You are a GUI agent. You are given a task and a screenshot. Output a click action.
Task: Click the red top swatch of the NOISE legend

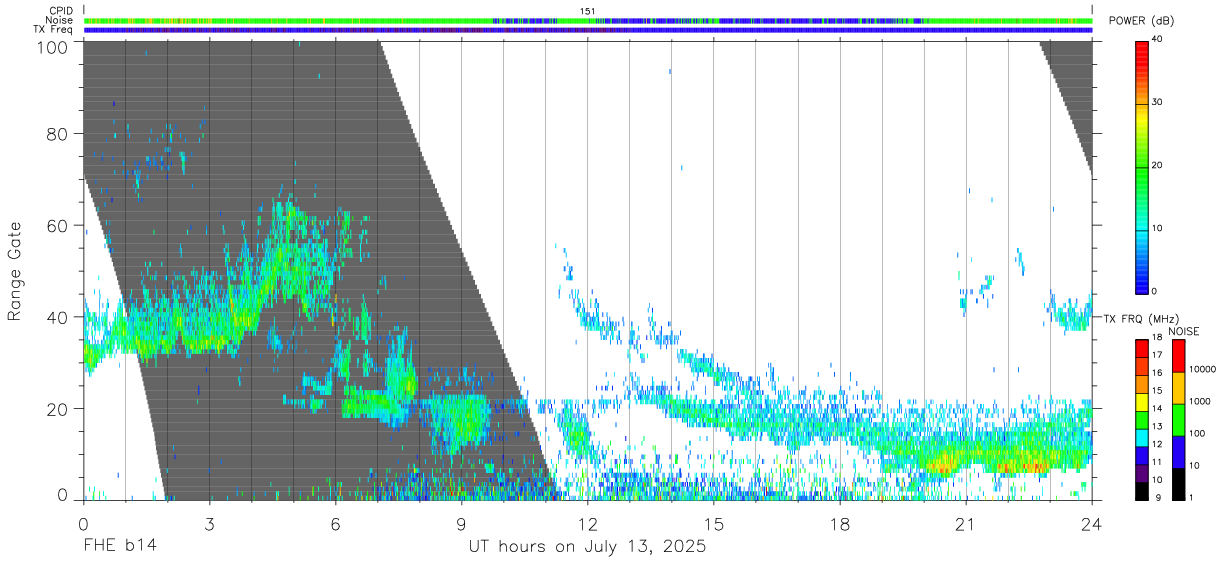click(1178, 355)
